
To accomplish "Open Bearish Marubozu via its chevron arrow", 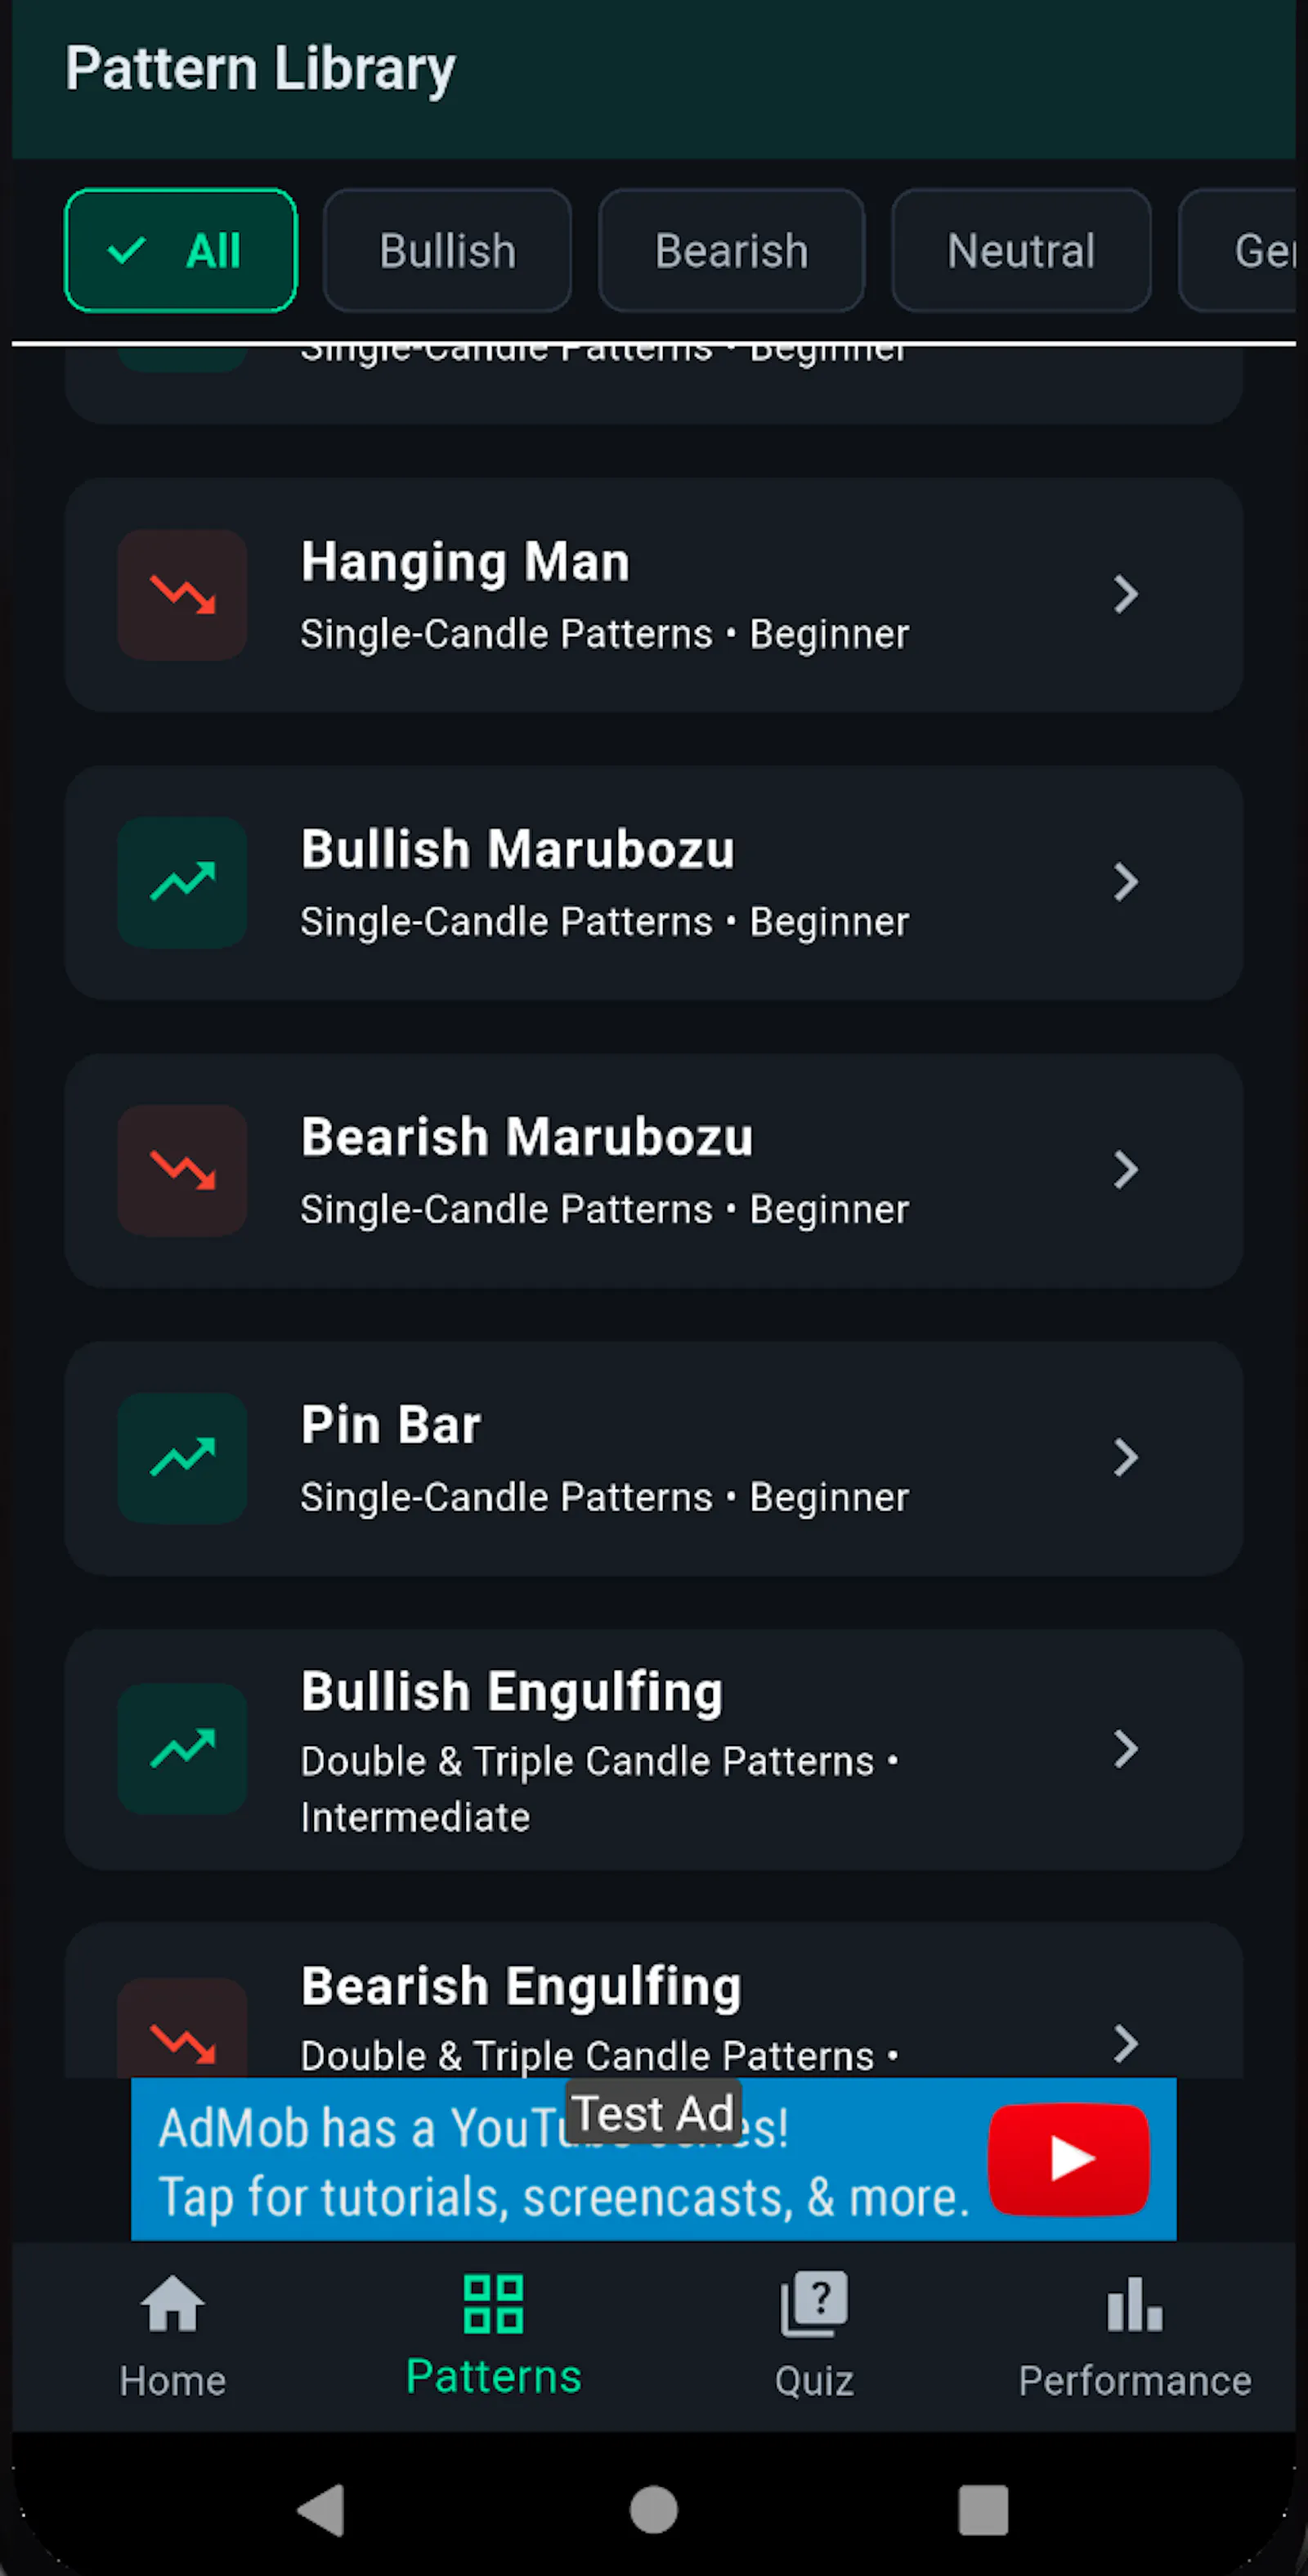I will pyautogui.click(x=1126, y=1170).
